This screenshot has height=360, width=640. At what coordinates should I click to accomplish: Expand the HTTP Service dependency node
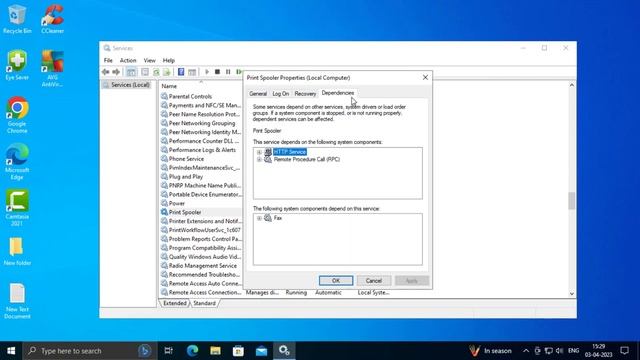[x=259, y=152]
